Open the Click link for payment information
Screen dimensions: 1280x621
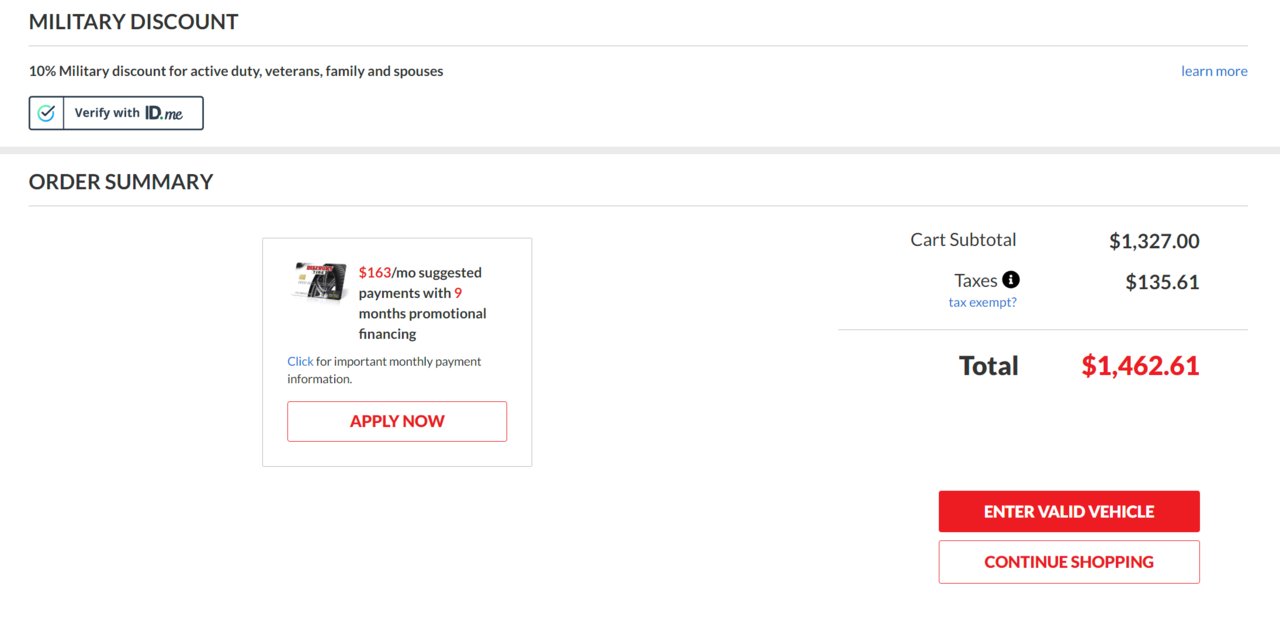300,361
